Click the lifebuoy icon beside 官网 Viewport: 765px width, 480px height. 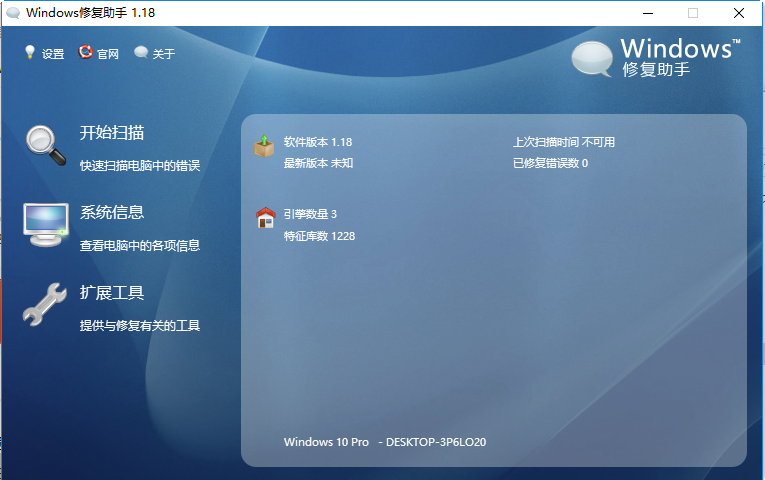tap(85, 53)
